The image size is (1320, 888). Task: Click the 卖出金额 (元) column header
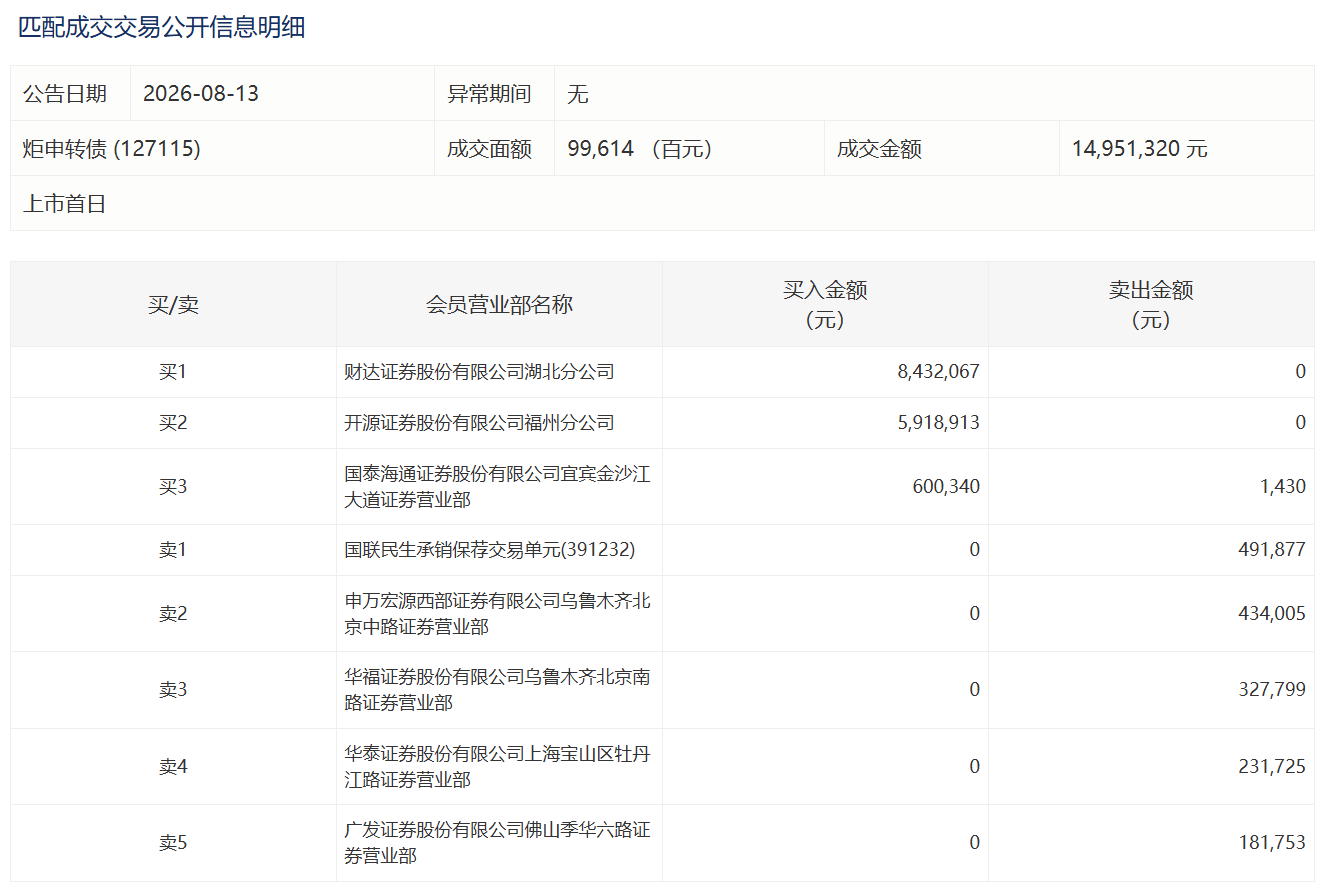click(x=1151, y=305)
